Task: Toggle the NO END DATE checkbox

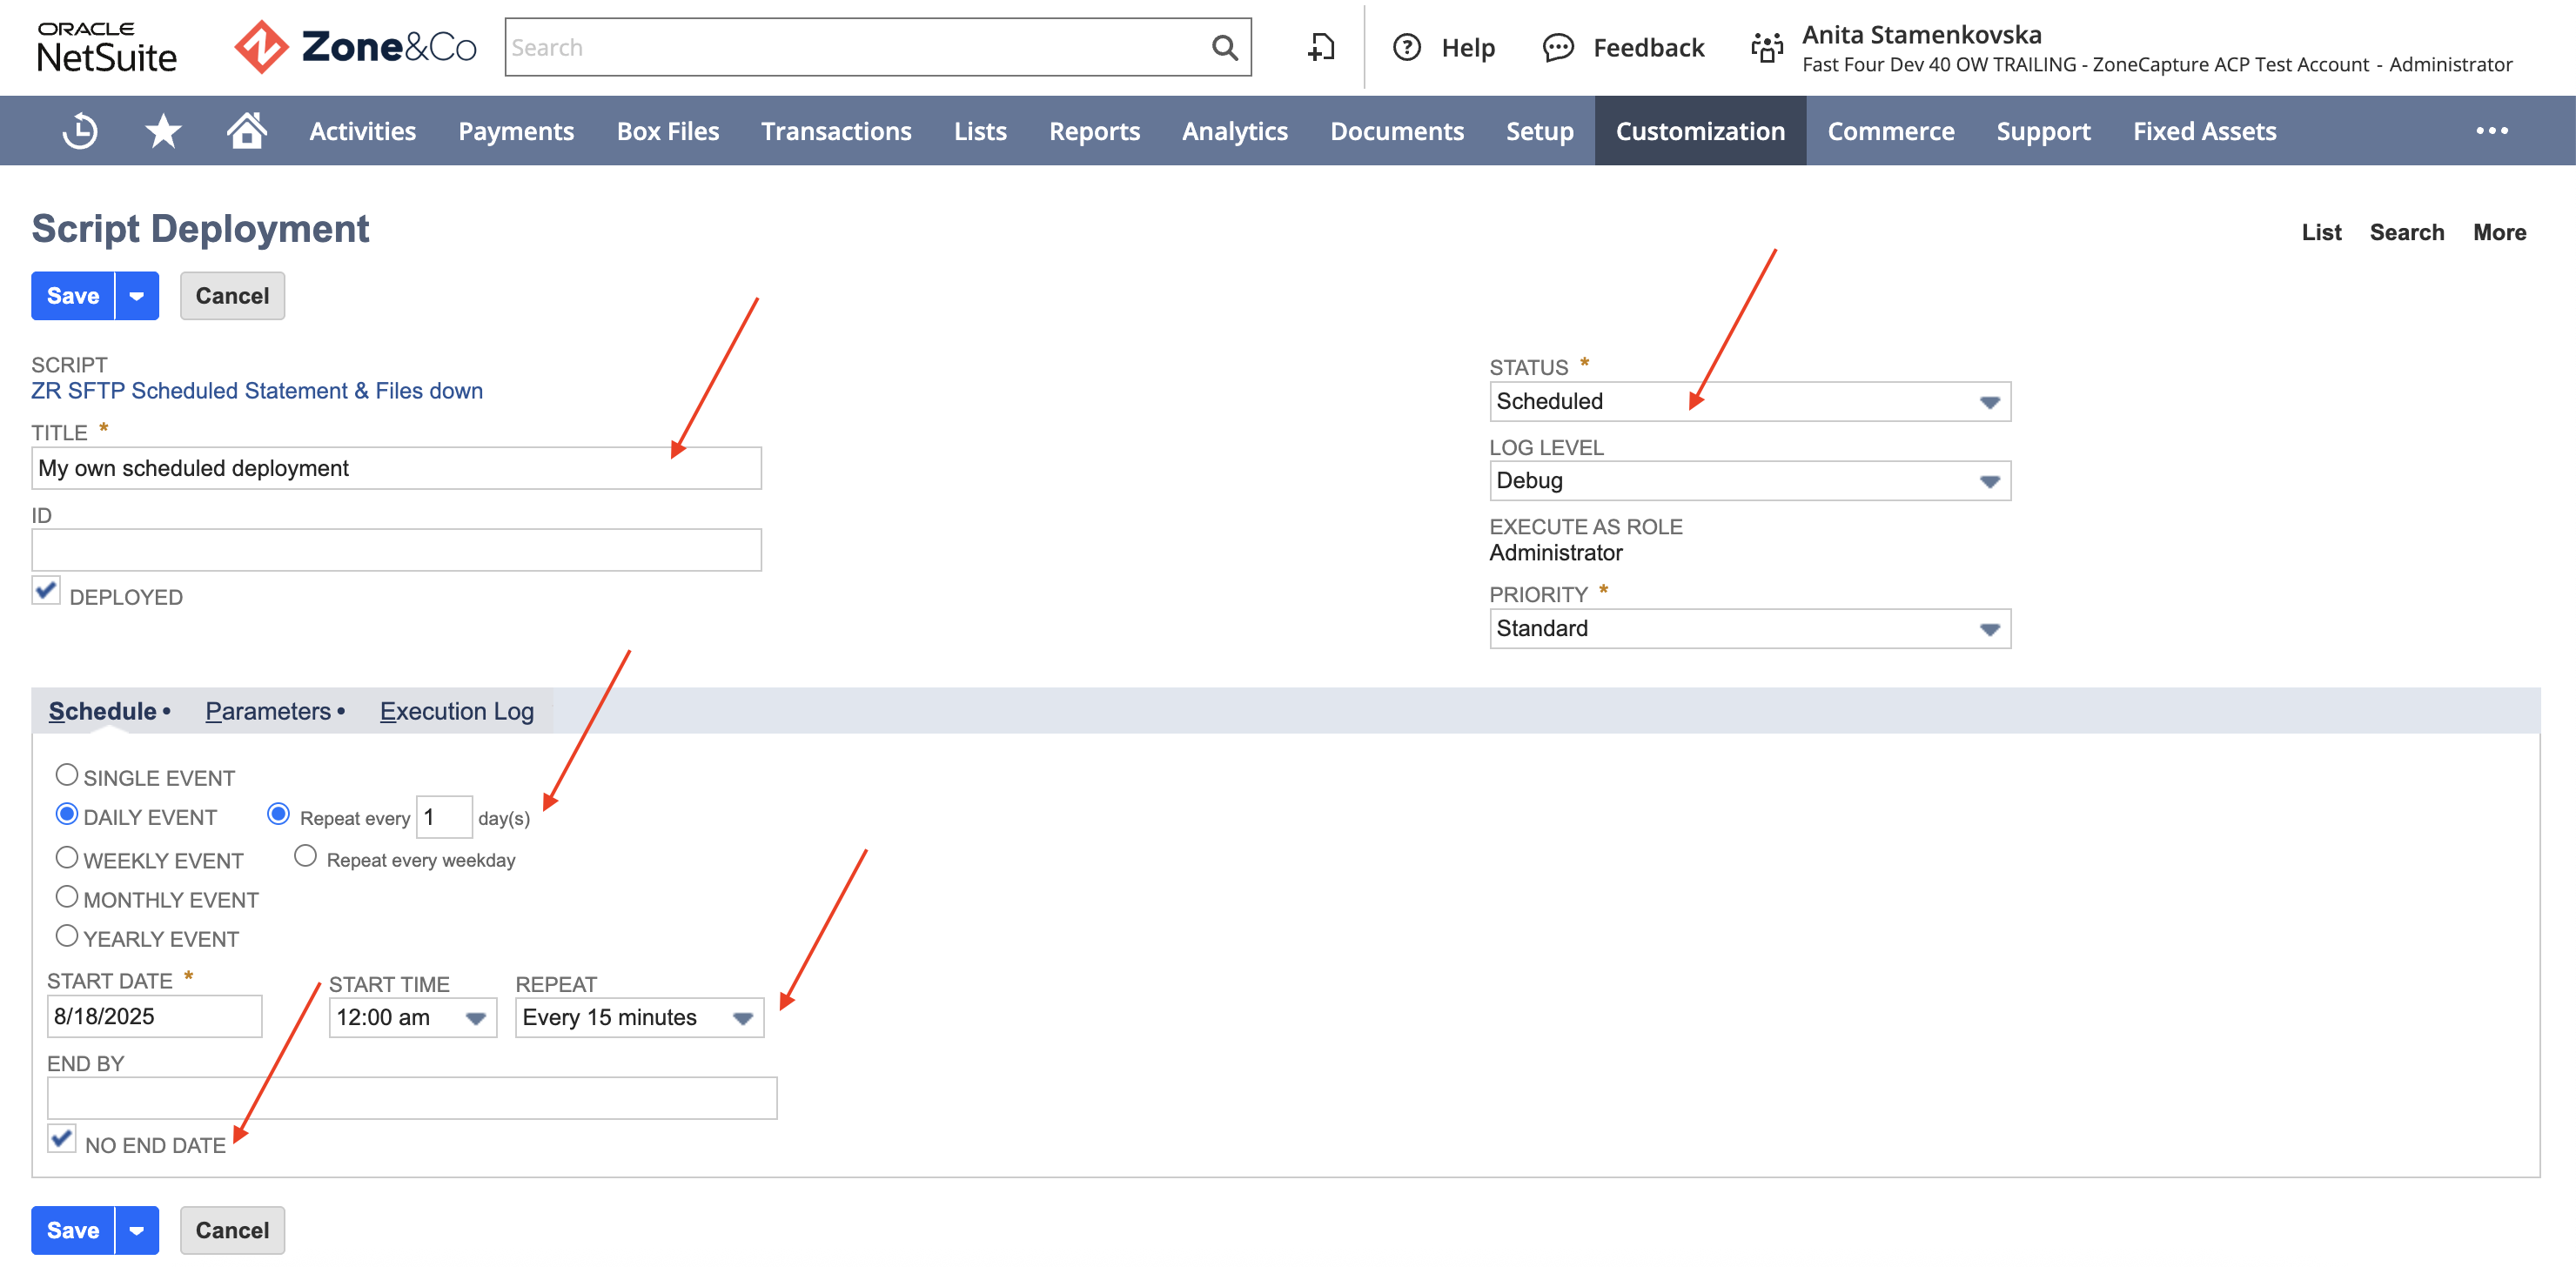Action: tap(61, 1139)
